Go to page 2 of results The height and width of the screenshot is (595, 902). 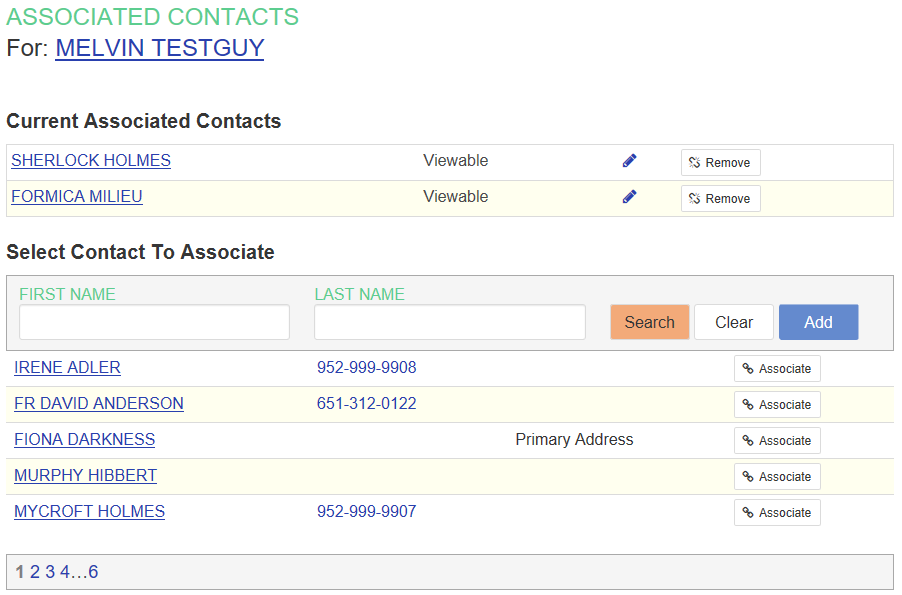tap(34, 572)
